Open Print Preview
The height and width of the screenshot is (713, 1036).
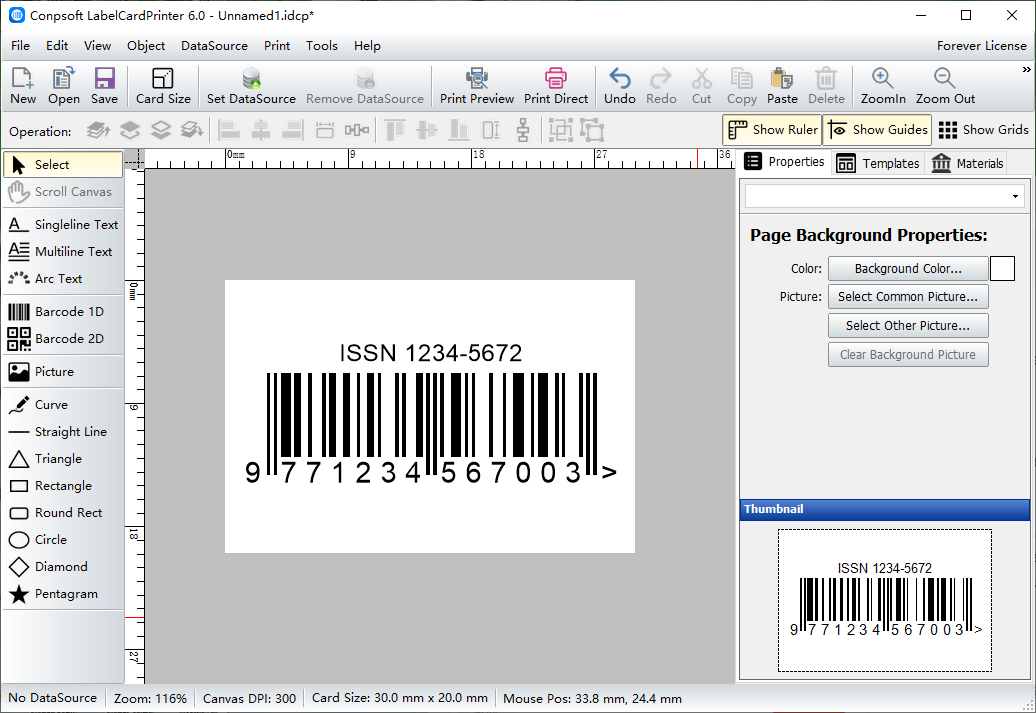(x=476, y=86)
